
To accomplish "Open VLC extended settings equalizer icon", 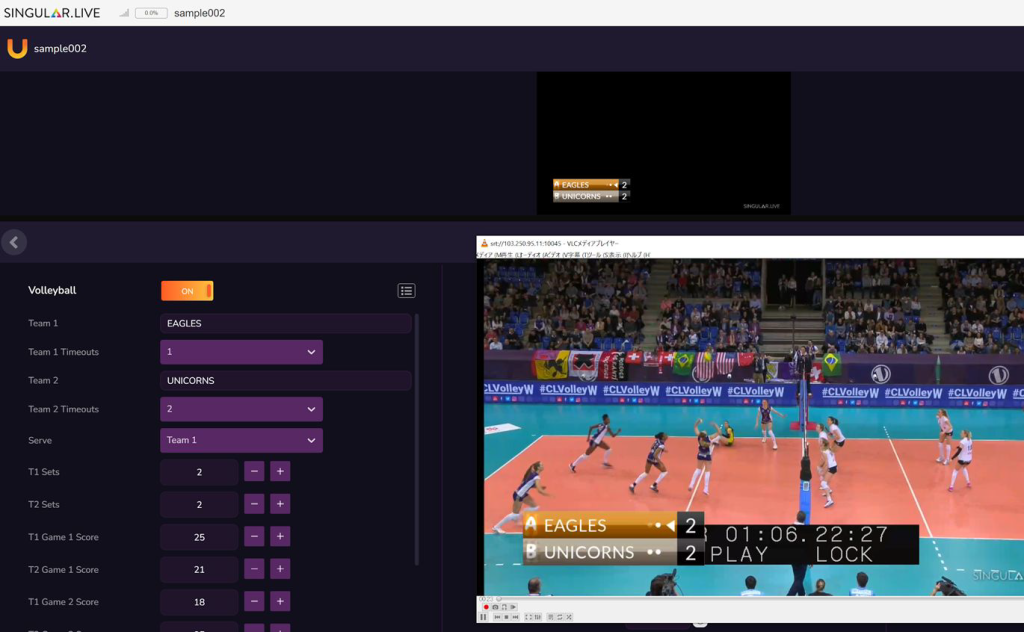I will click(x=539, y=617).
